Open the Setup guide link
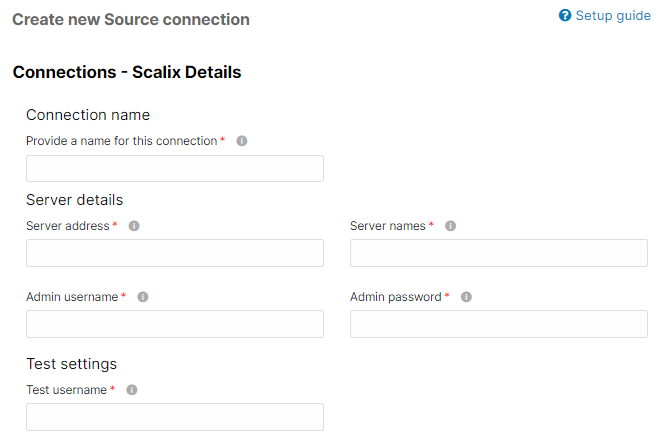Screen dimensions: 660x445 613,16
